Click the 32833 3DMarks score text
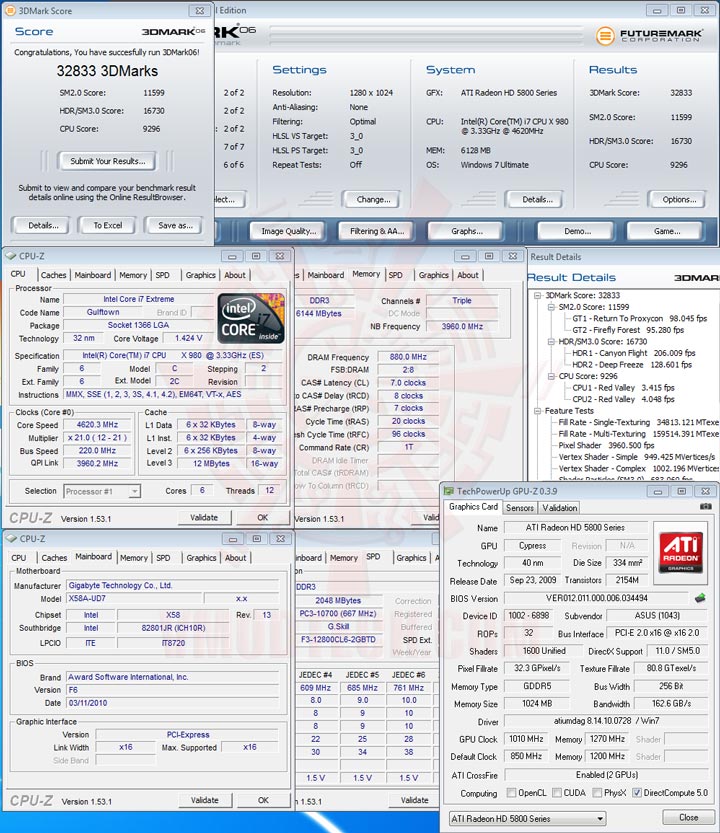This screenshot has height=833, width=720. click(107, 71)
